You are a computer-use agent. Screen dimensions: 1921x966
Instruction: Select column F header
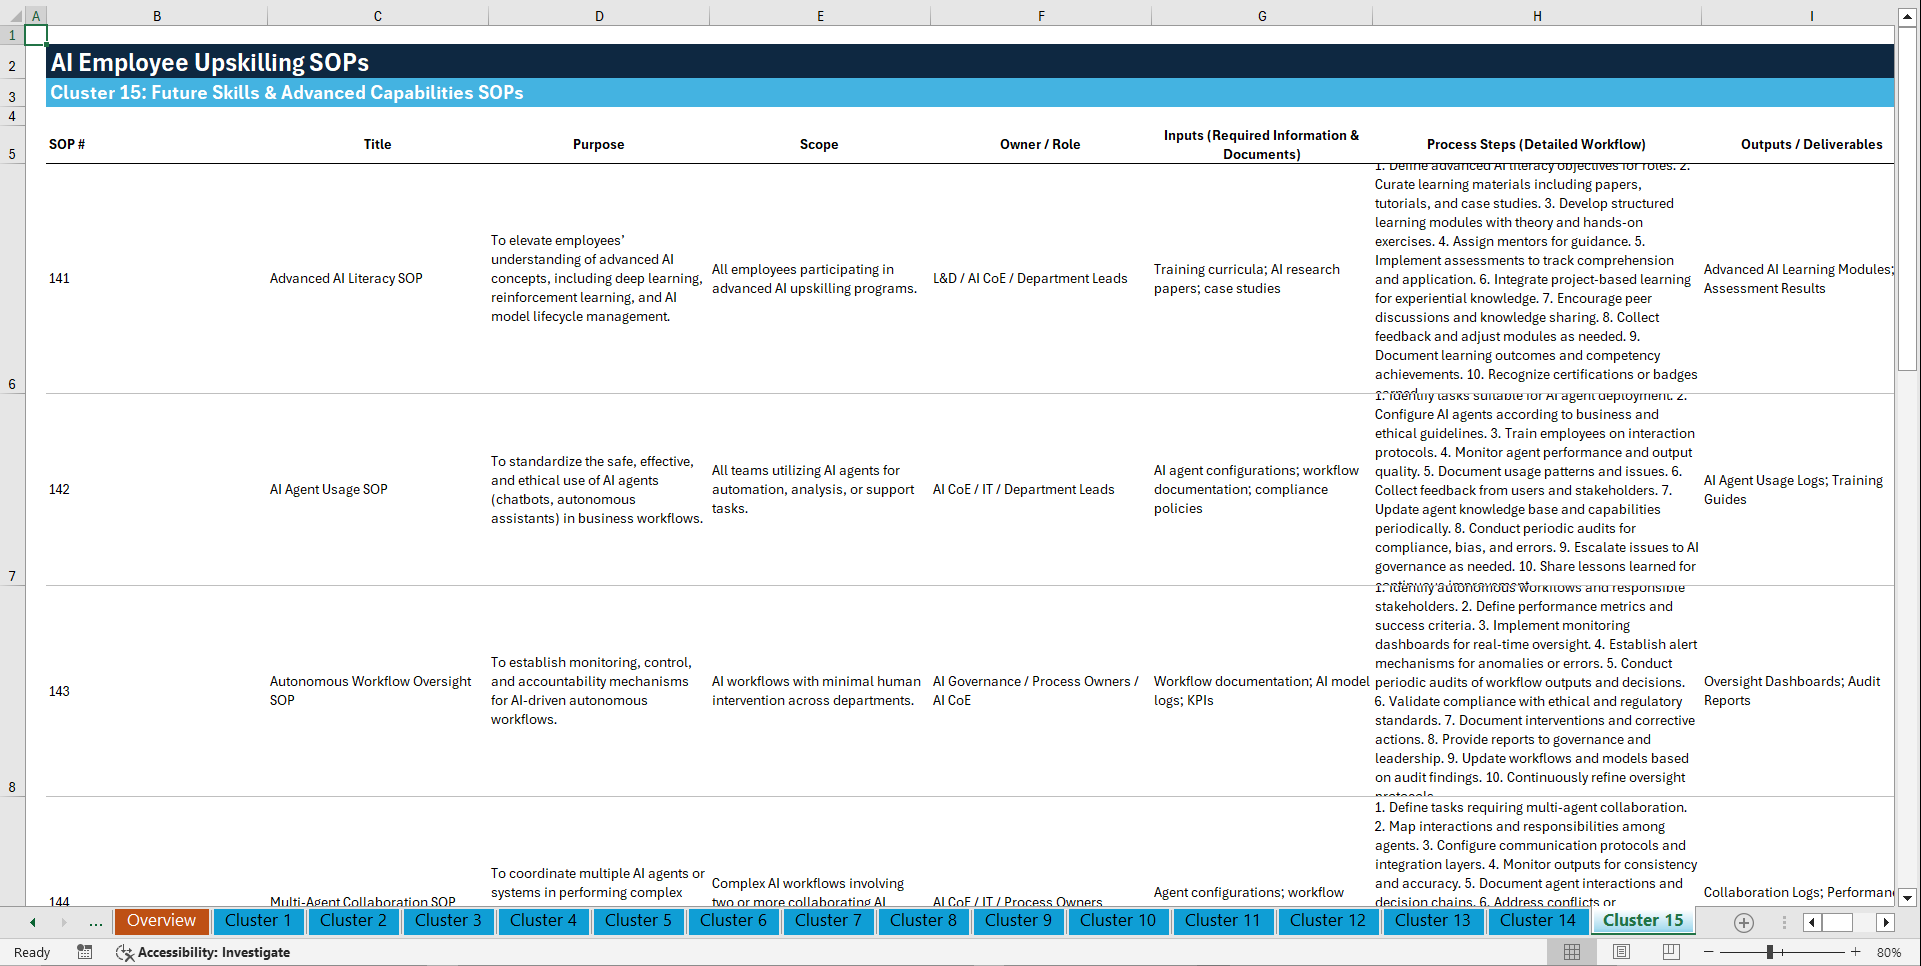pos(1041,15)
